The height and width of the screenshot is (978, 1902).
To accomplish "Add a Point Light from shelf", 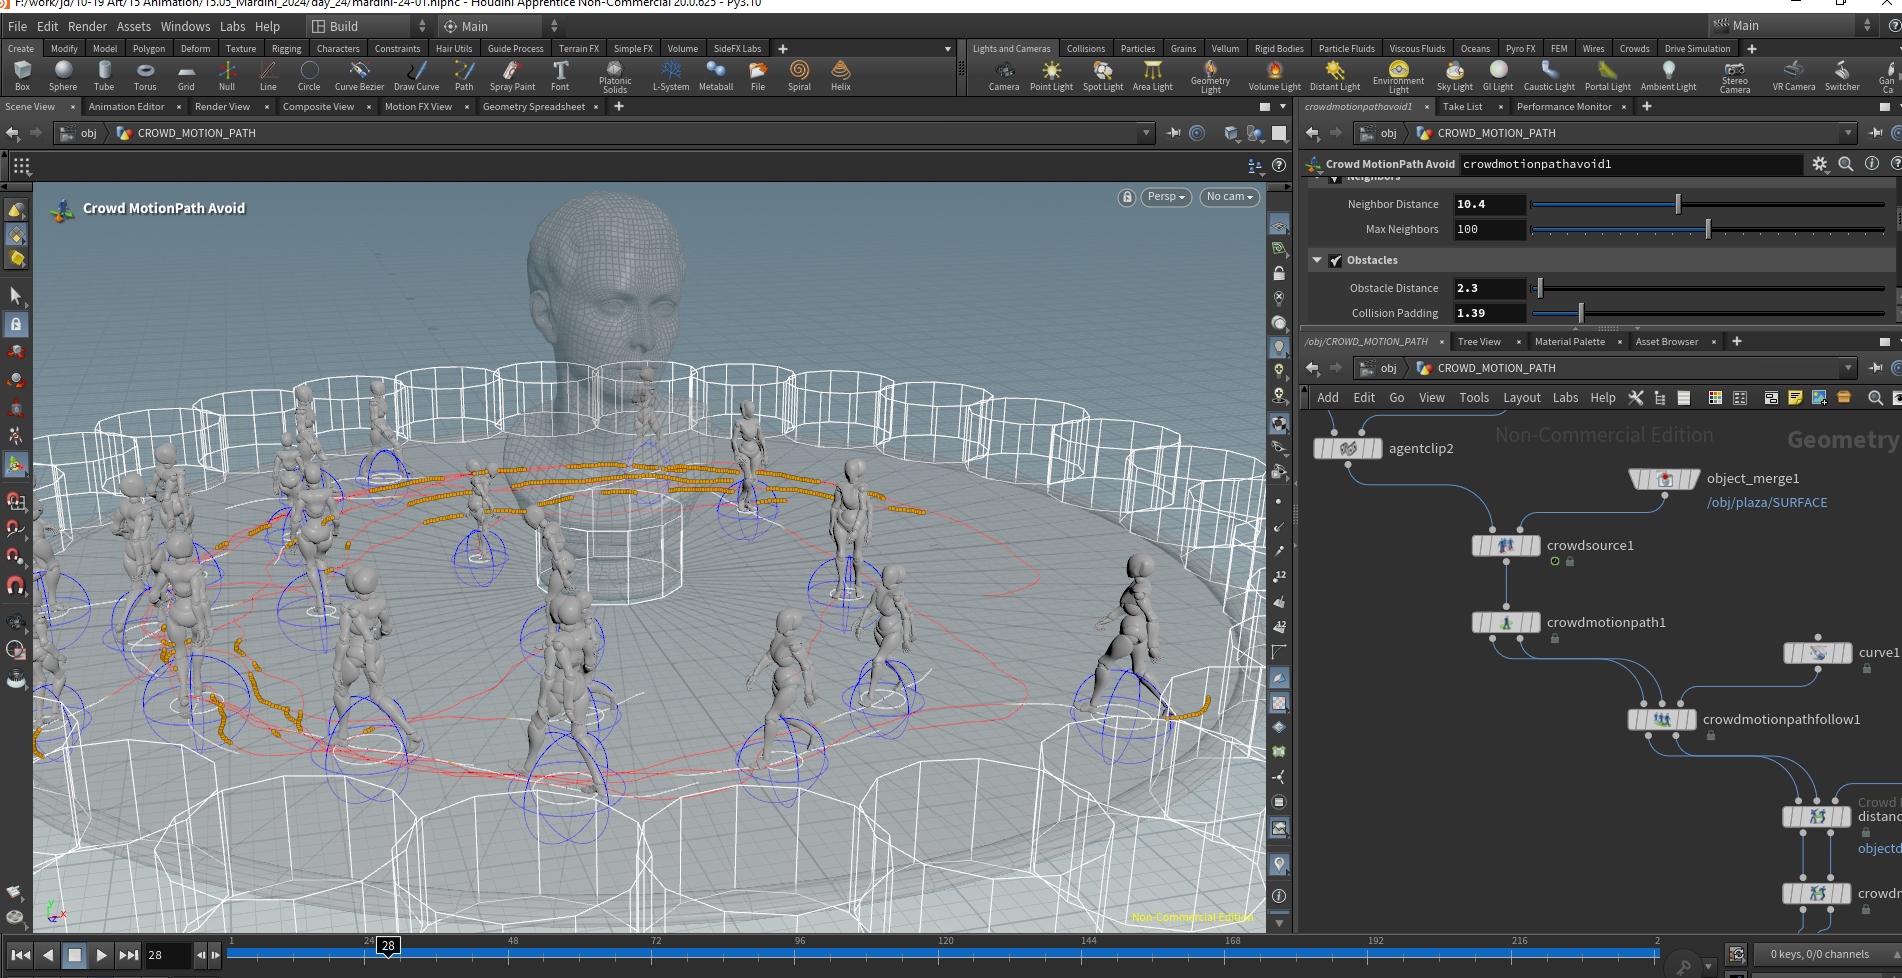I will tap(1051, 75).
